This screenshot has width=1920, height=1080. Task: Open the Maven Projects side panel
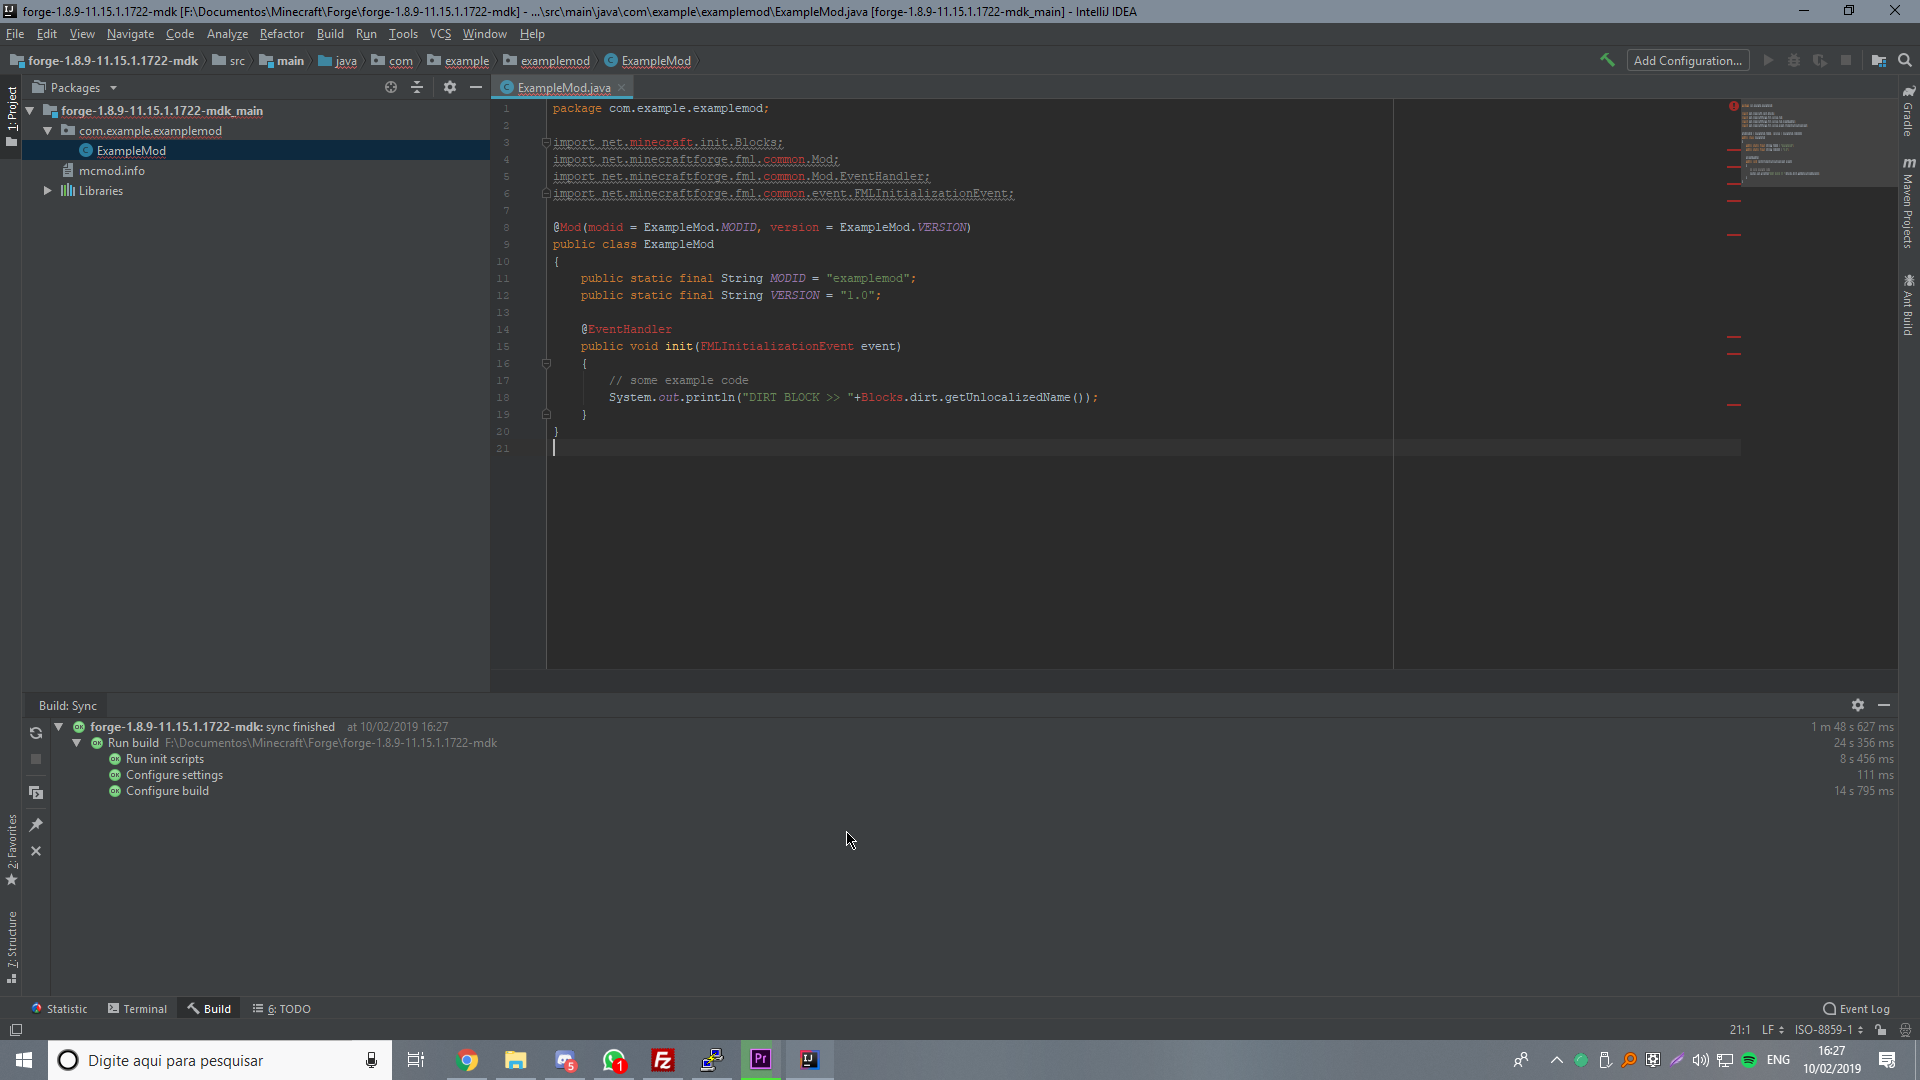(1909, 203)
